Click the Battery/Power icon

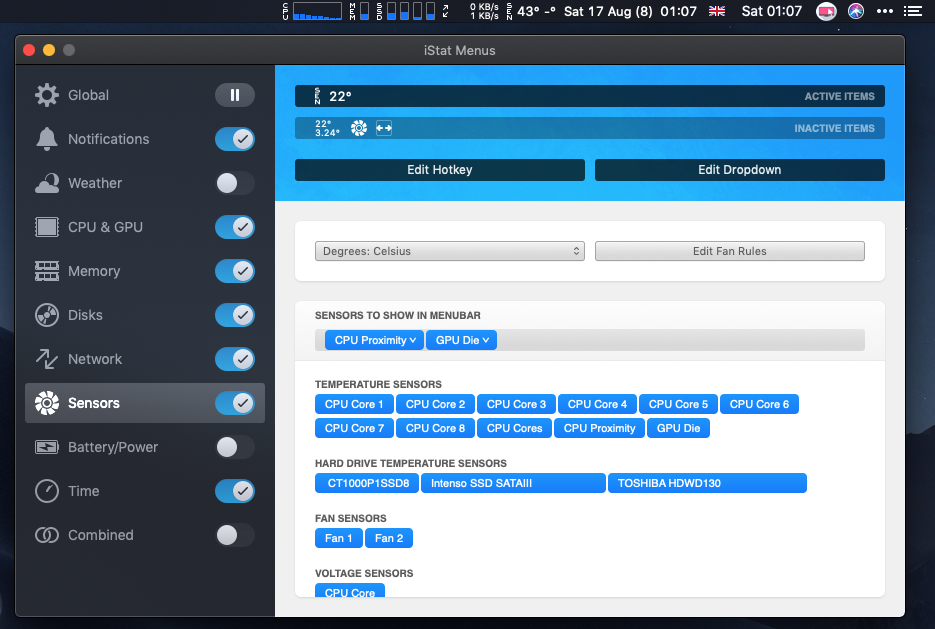(47, 447)
